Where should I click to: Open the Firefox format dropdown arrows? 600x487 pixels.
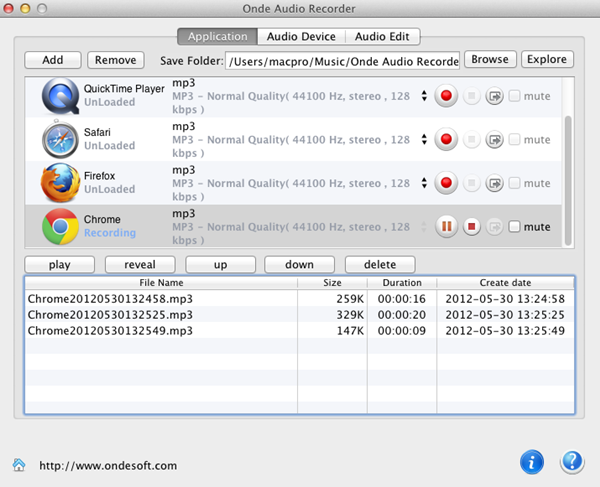point(424,183)
